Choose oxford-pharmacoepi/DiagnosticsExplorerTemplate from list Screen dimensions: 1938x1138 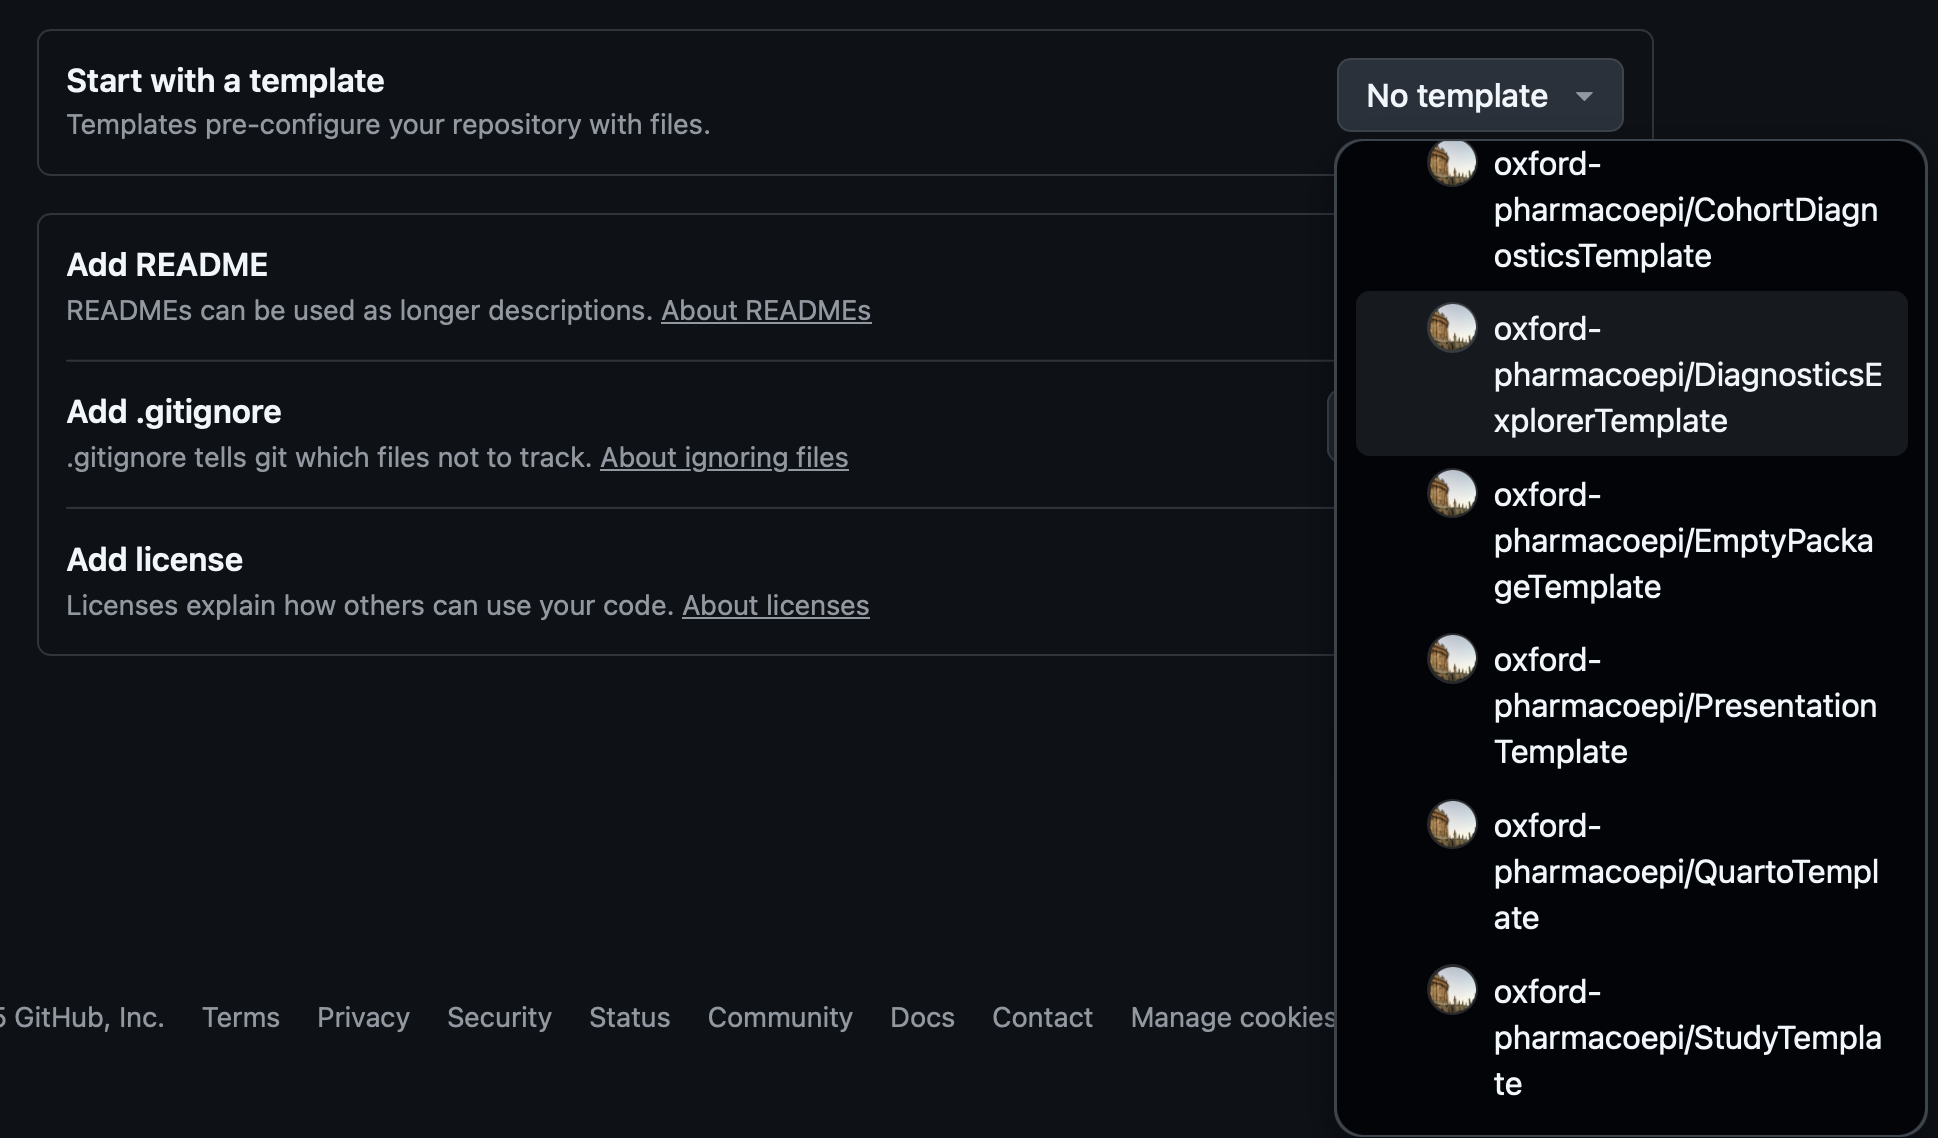(1686, 375)
